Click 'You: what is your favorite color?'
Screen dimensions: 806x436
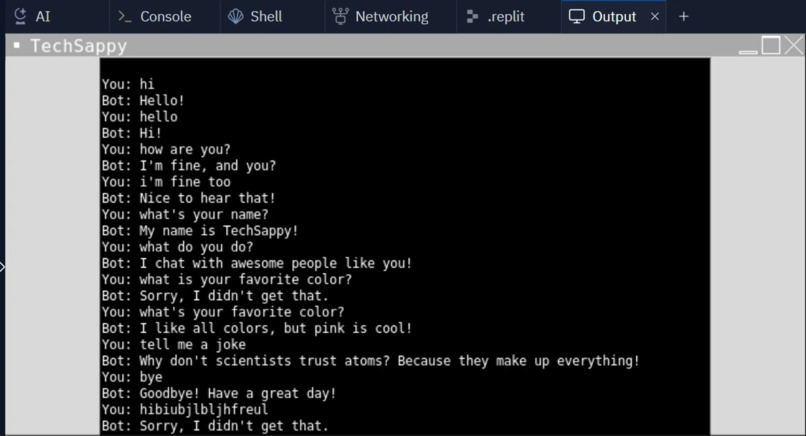click(x=227, y=280)
